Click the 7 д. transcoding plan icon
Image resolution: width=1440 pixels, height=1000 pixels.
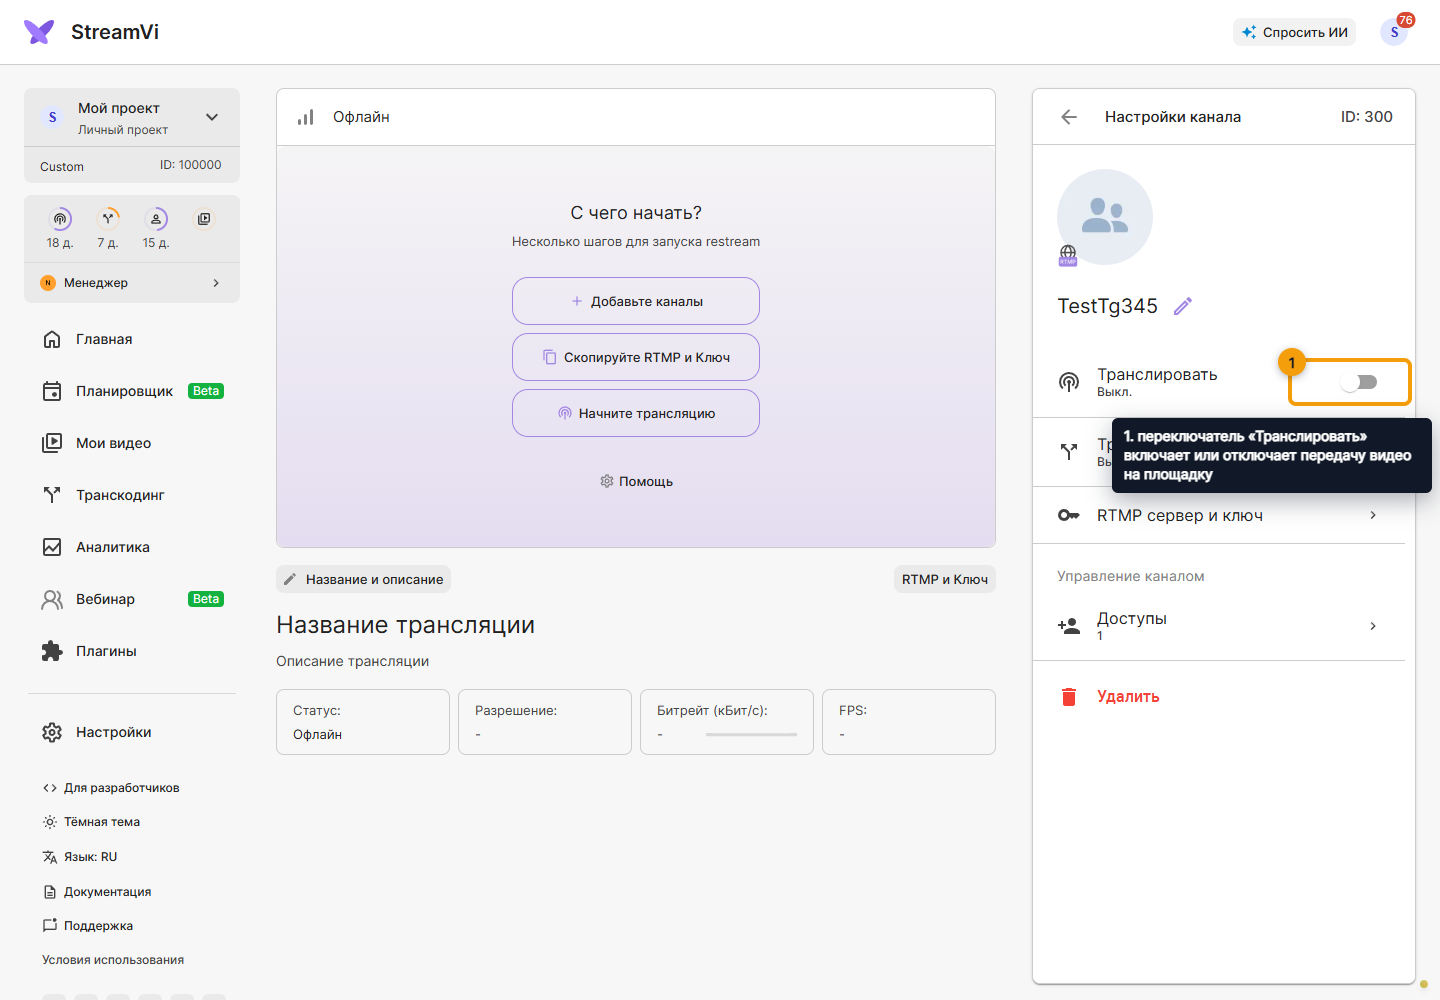point(108,219)
